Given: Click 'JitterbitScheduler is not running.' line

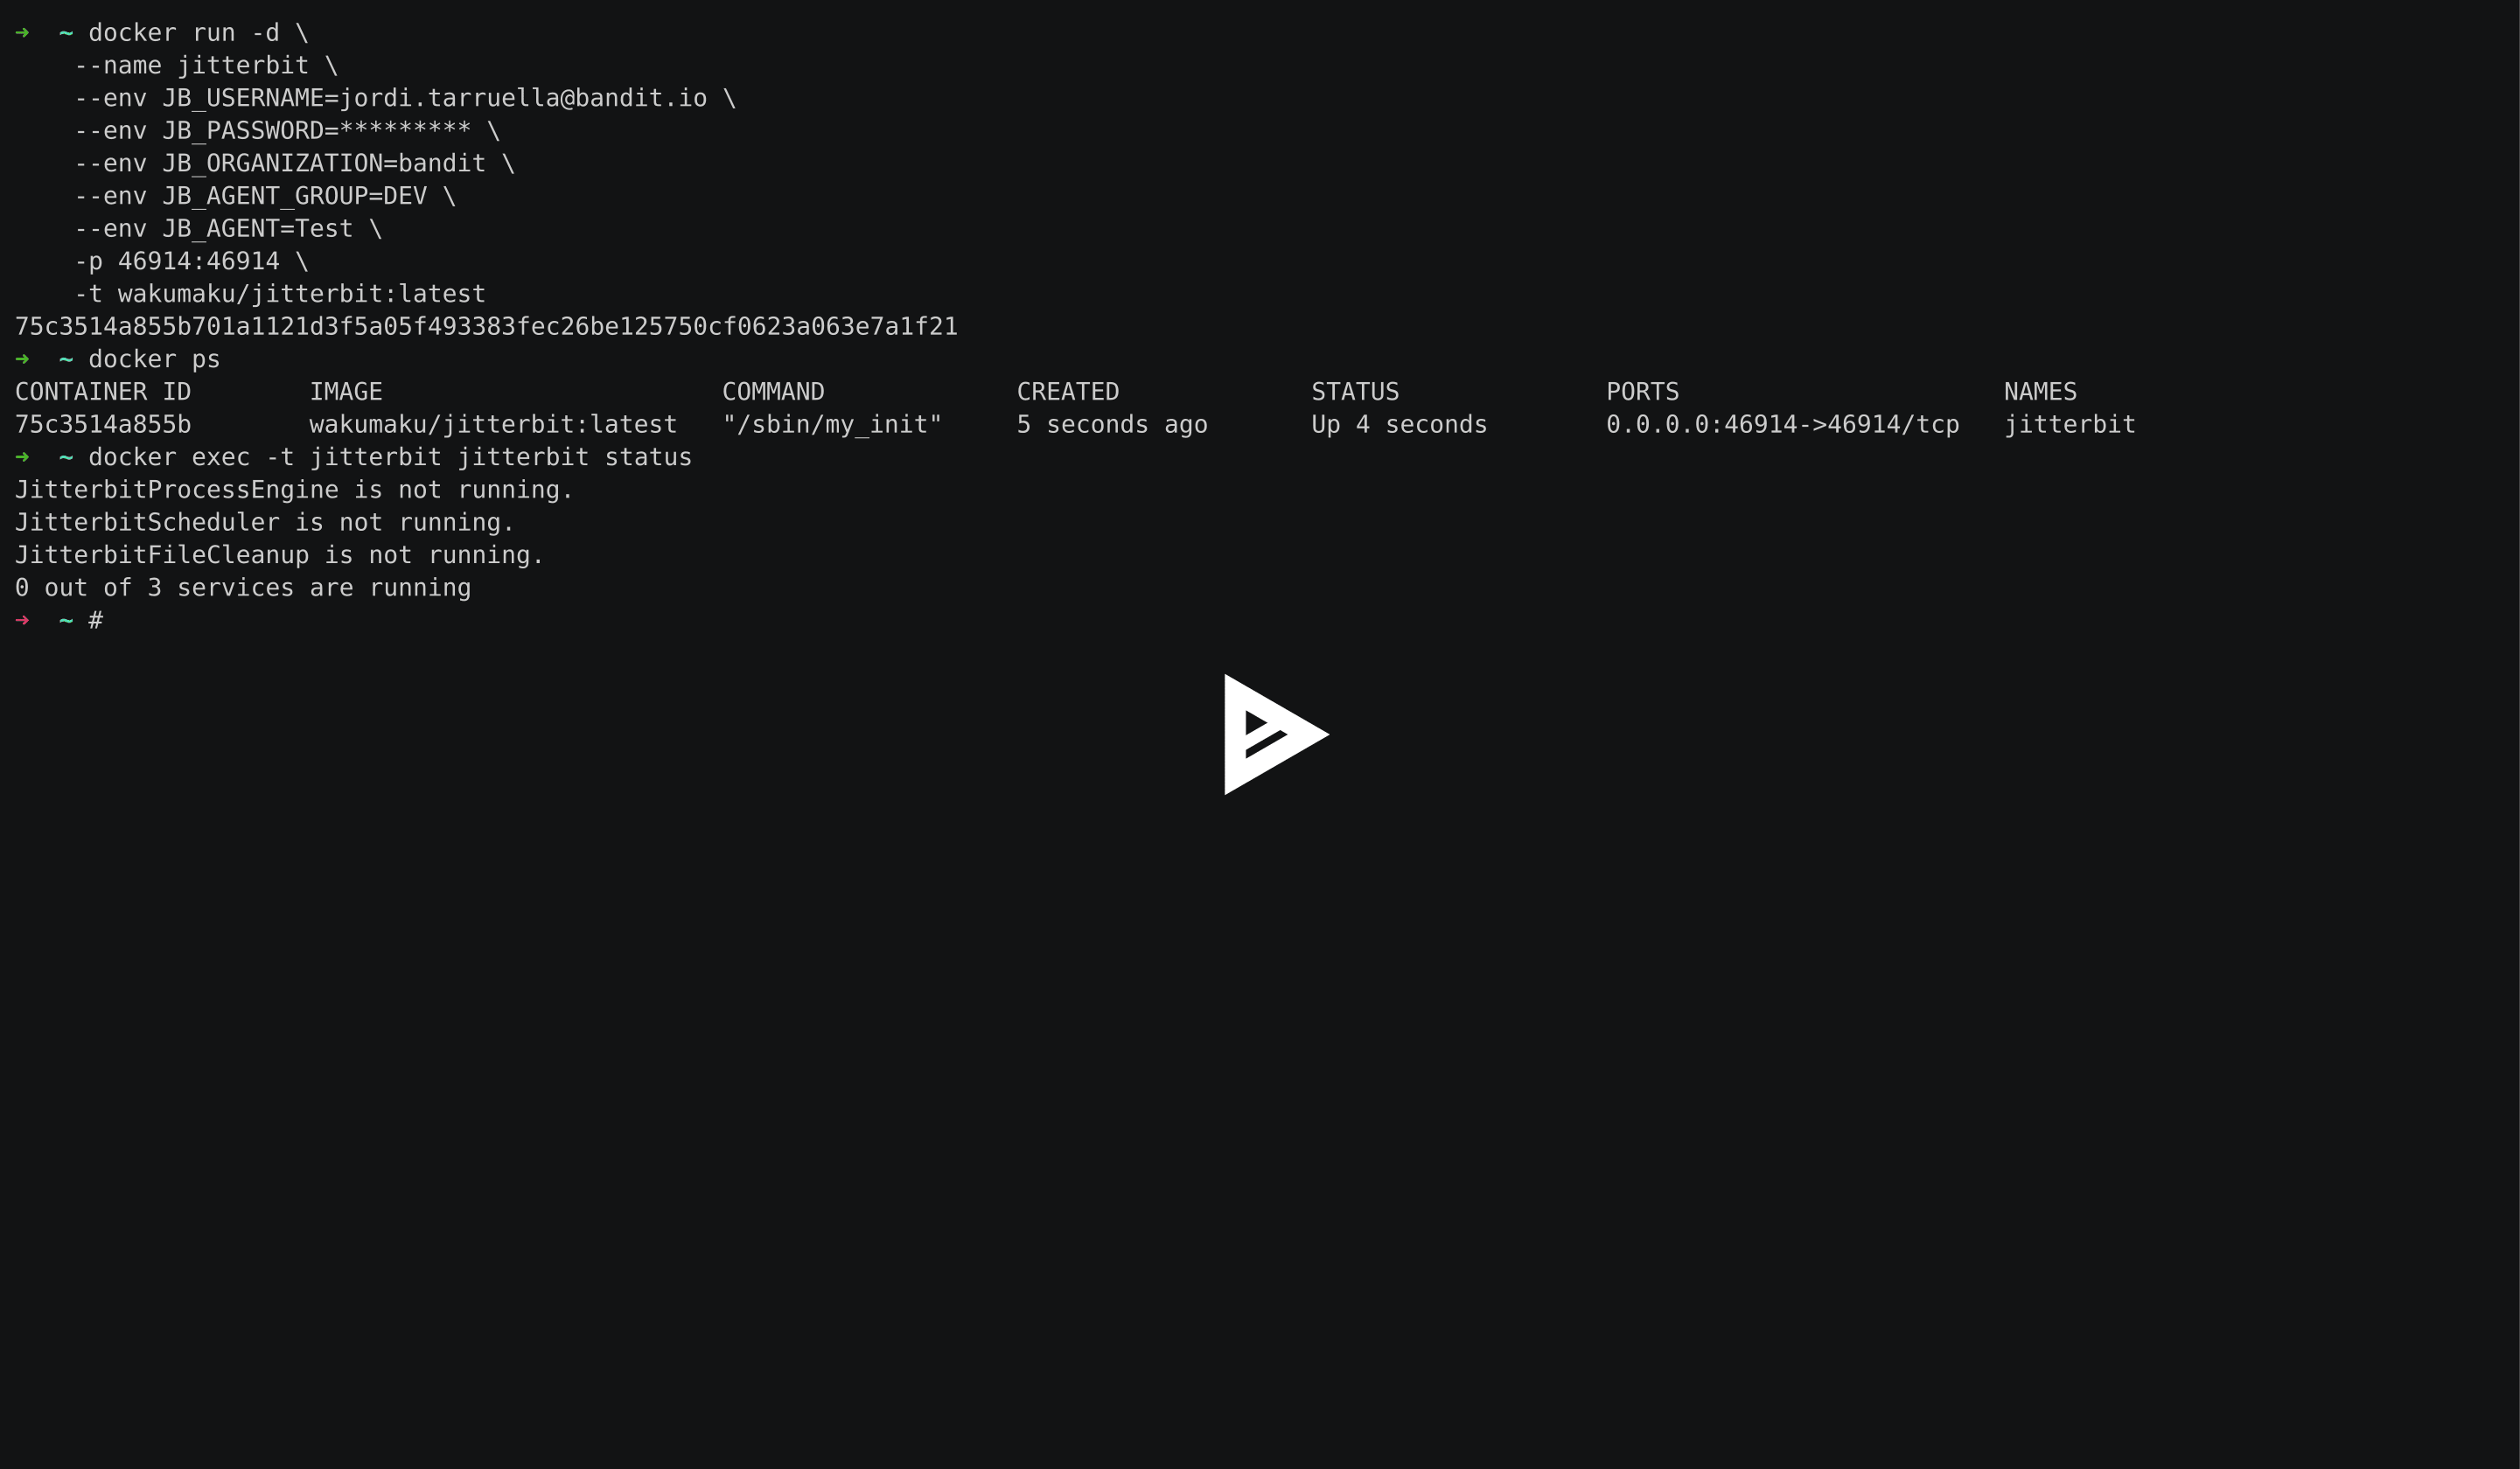Looking at the screenshot, I should (x=265, y=523).
